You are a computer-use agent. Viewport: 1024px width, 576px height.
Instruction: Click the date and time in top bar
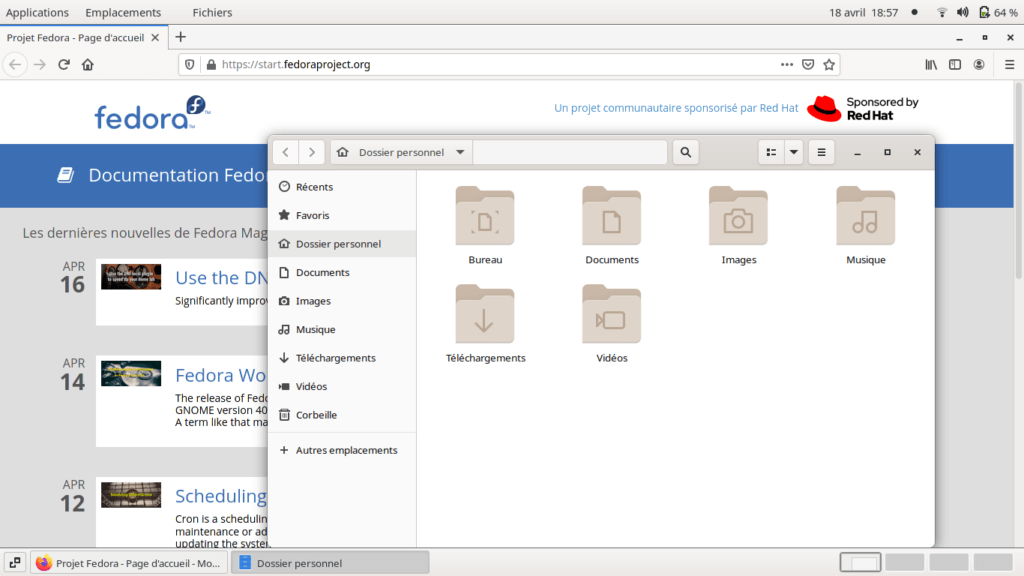pyautogui.click(x=863, y=12)
